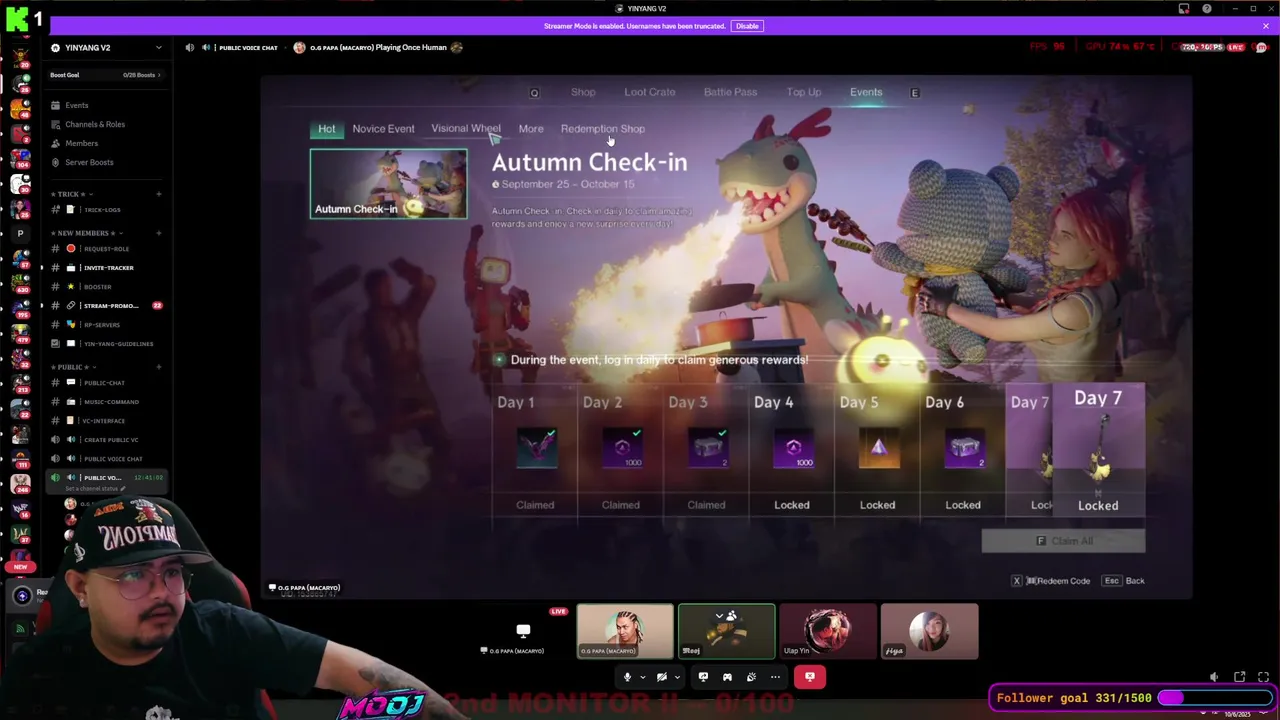Screen dimensions: 1280x720
Task: Select Ulap Yin participant tile
Action: tap(828, 632)
